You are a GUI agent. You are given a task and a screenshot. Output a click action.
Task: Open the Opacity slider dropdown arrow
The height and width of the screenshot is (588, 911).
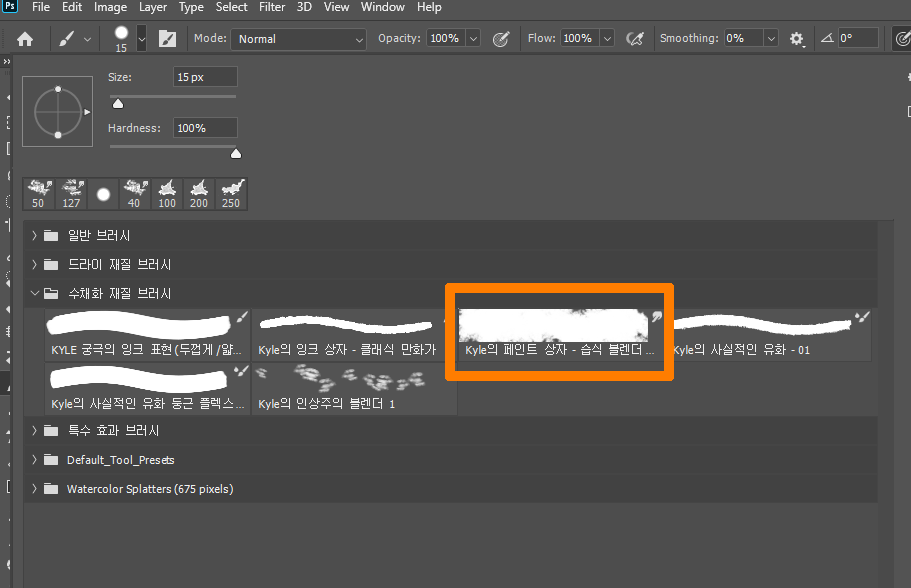click(474, 38)
